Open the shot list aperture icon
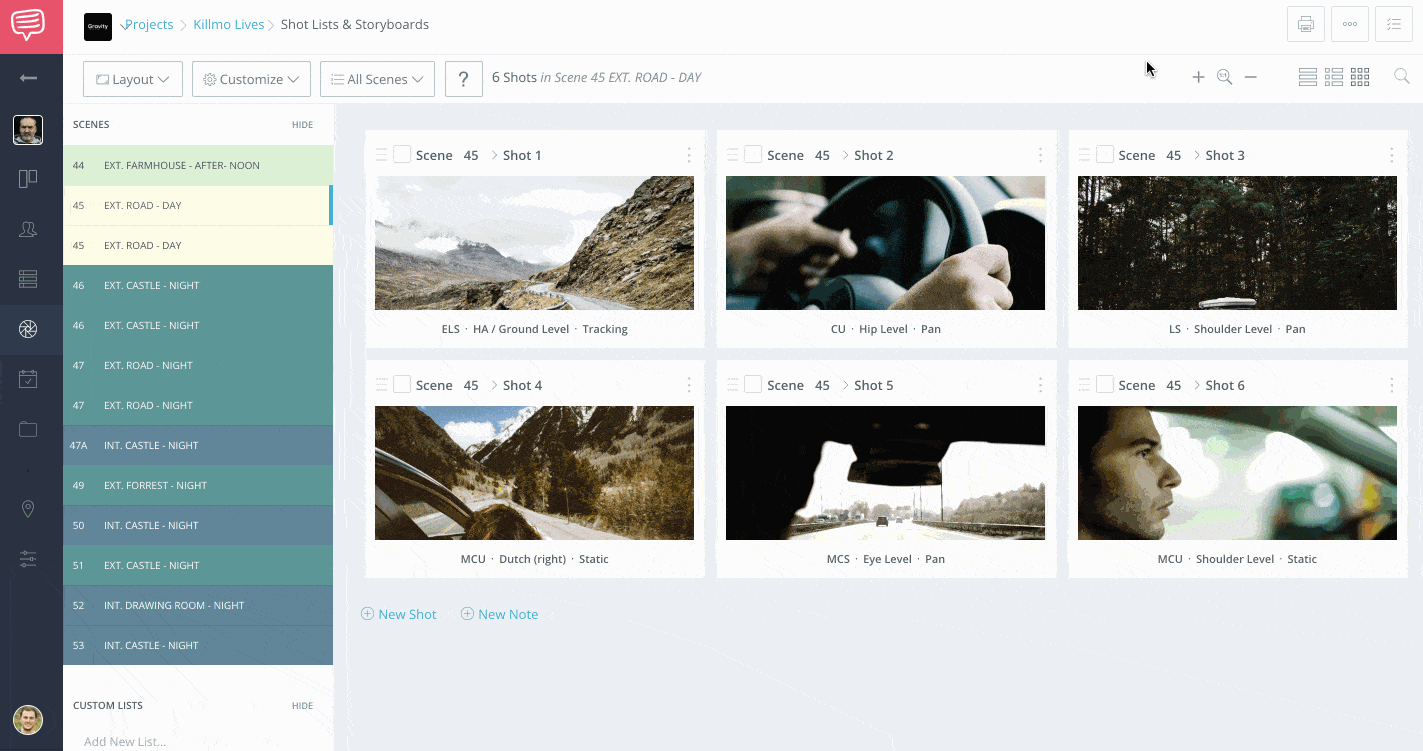This screenshot has width=1423, height=751. tap(28, 329)
